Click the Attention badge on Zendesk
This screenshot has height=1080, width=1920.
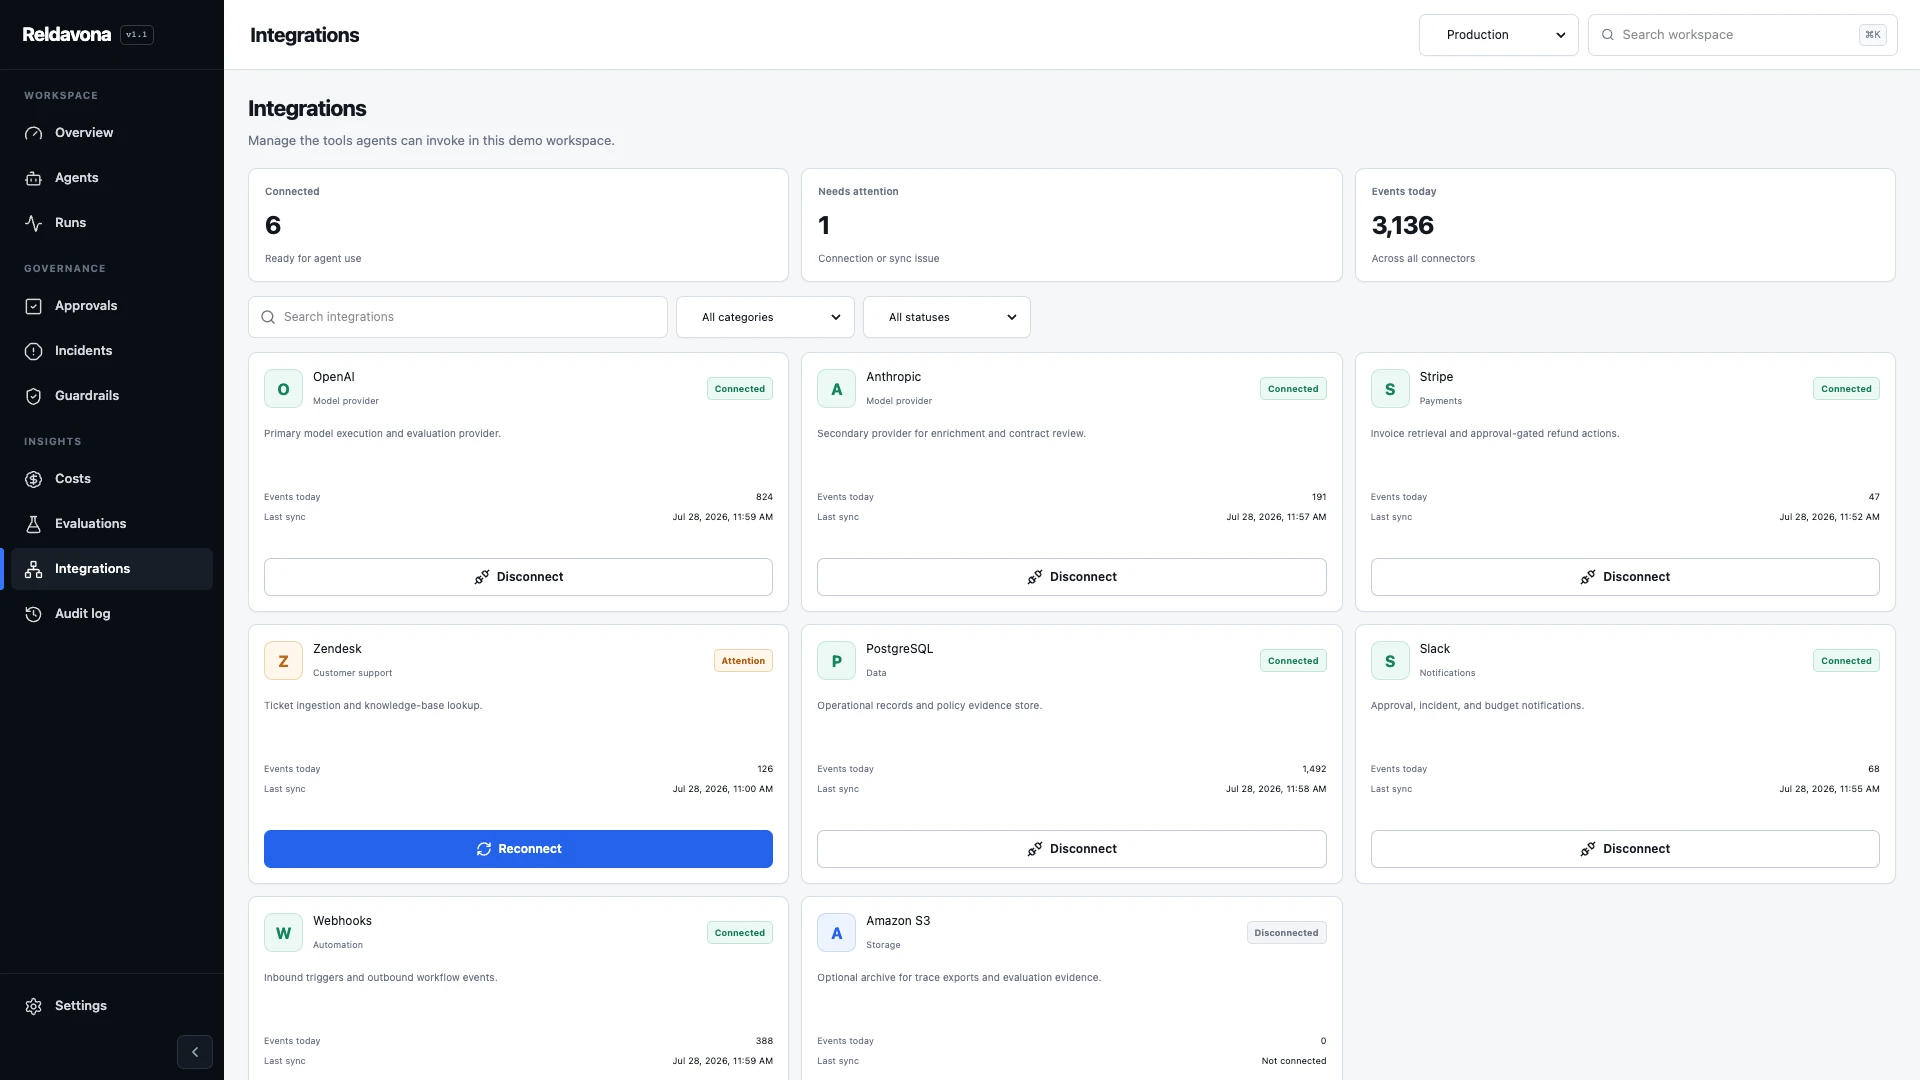click(743, 661)
